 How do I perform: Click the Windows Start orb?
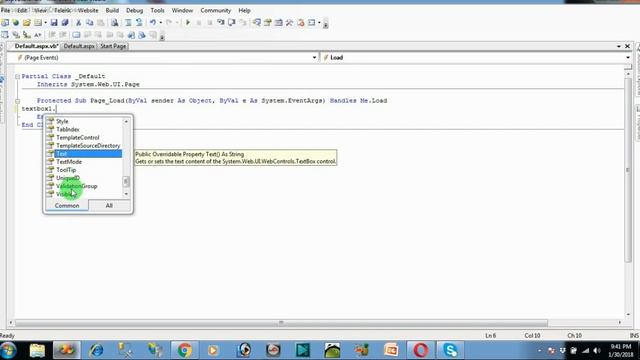[8, 350]
